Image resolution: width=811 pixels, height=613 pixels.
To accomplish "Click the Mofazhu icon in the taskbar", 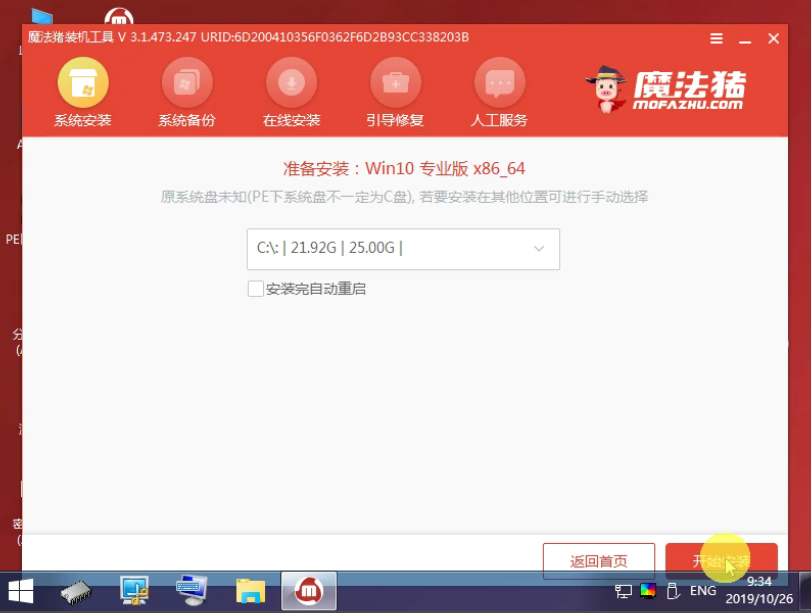I will point(307,591).
